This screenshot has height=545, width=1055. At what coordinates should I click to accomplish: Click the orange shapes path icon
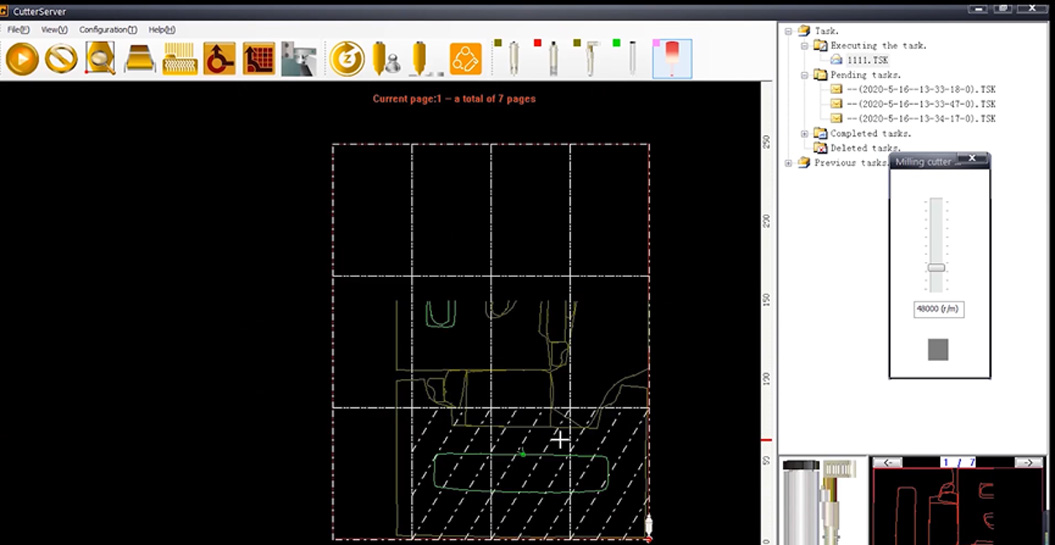click(465, 59)
